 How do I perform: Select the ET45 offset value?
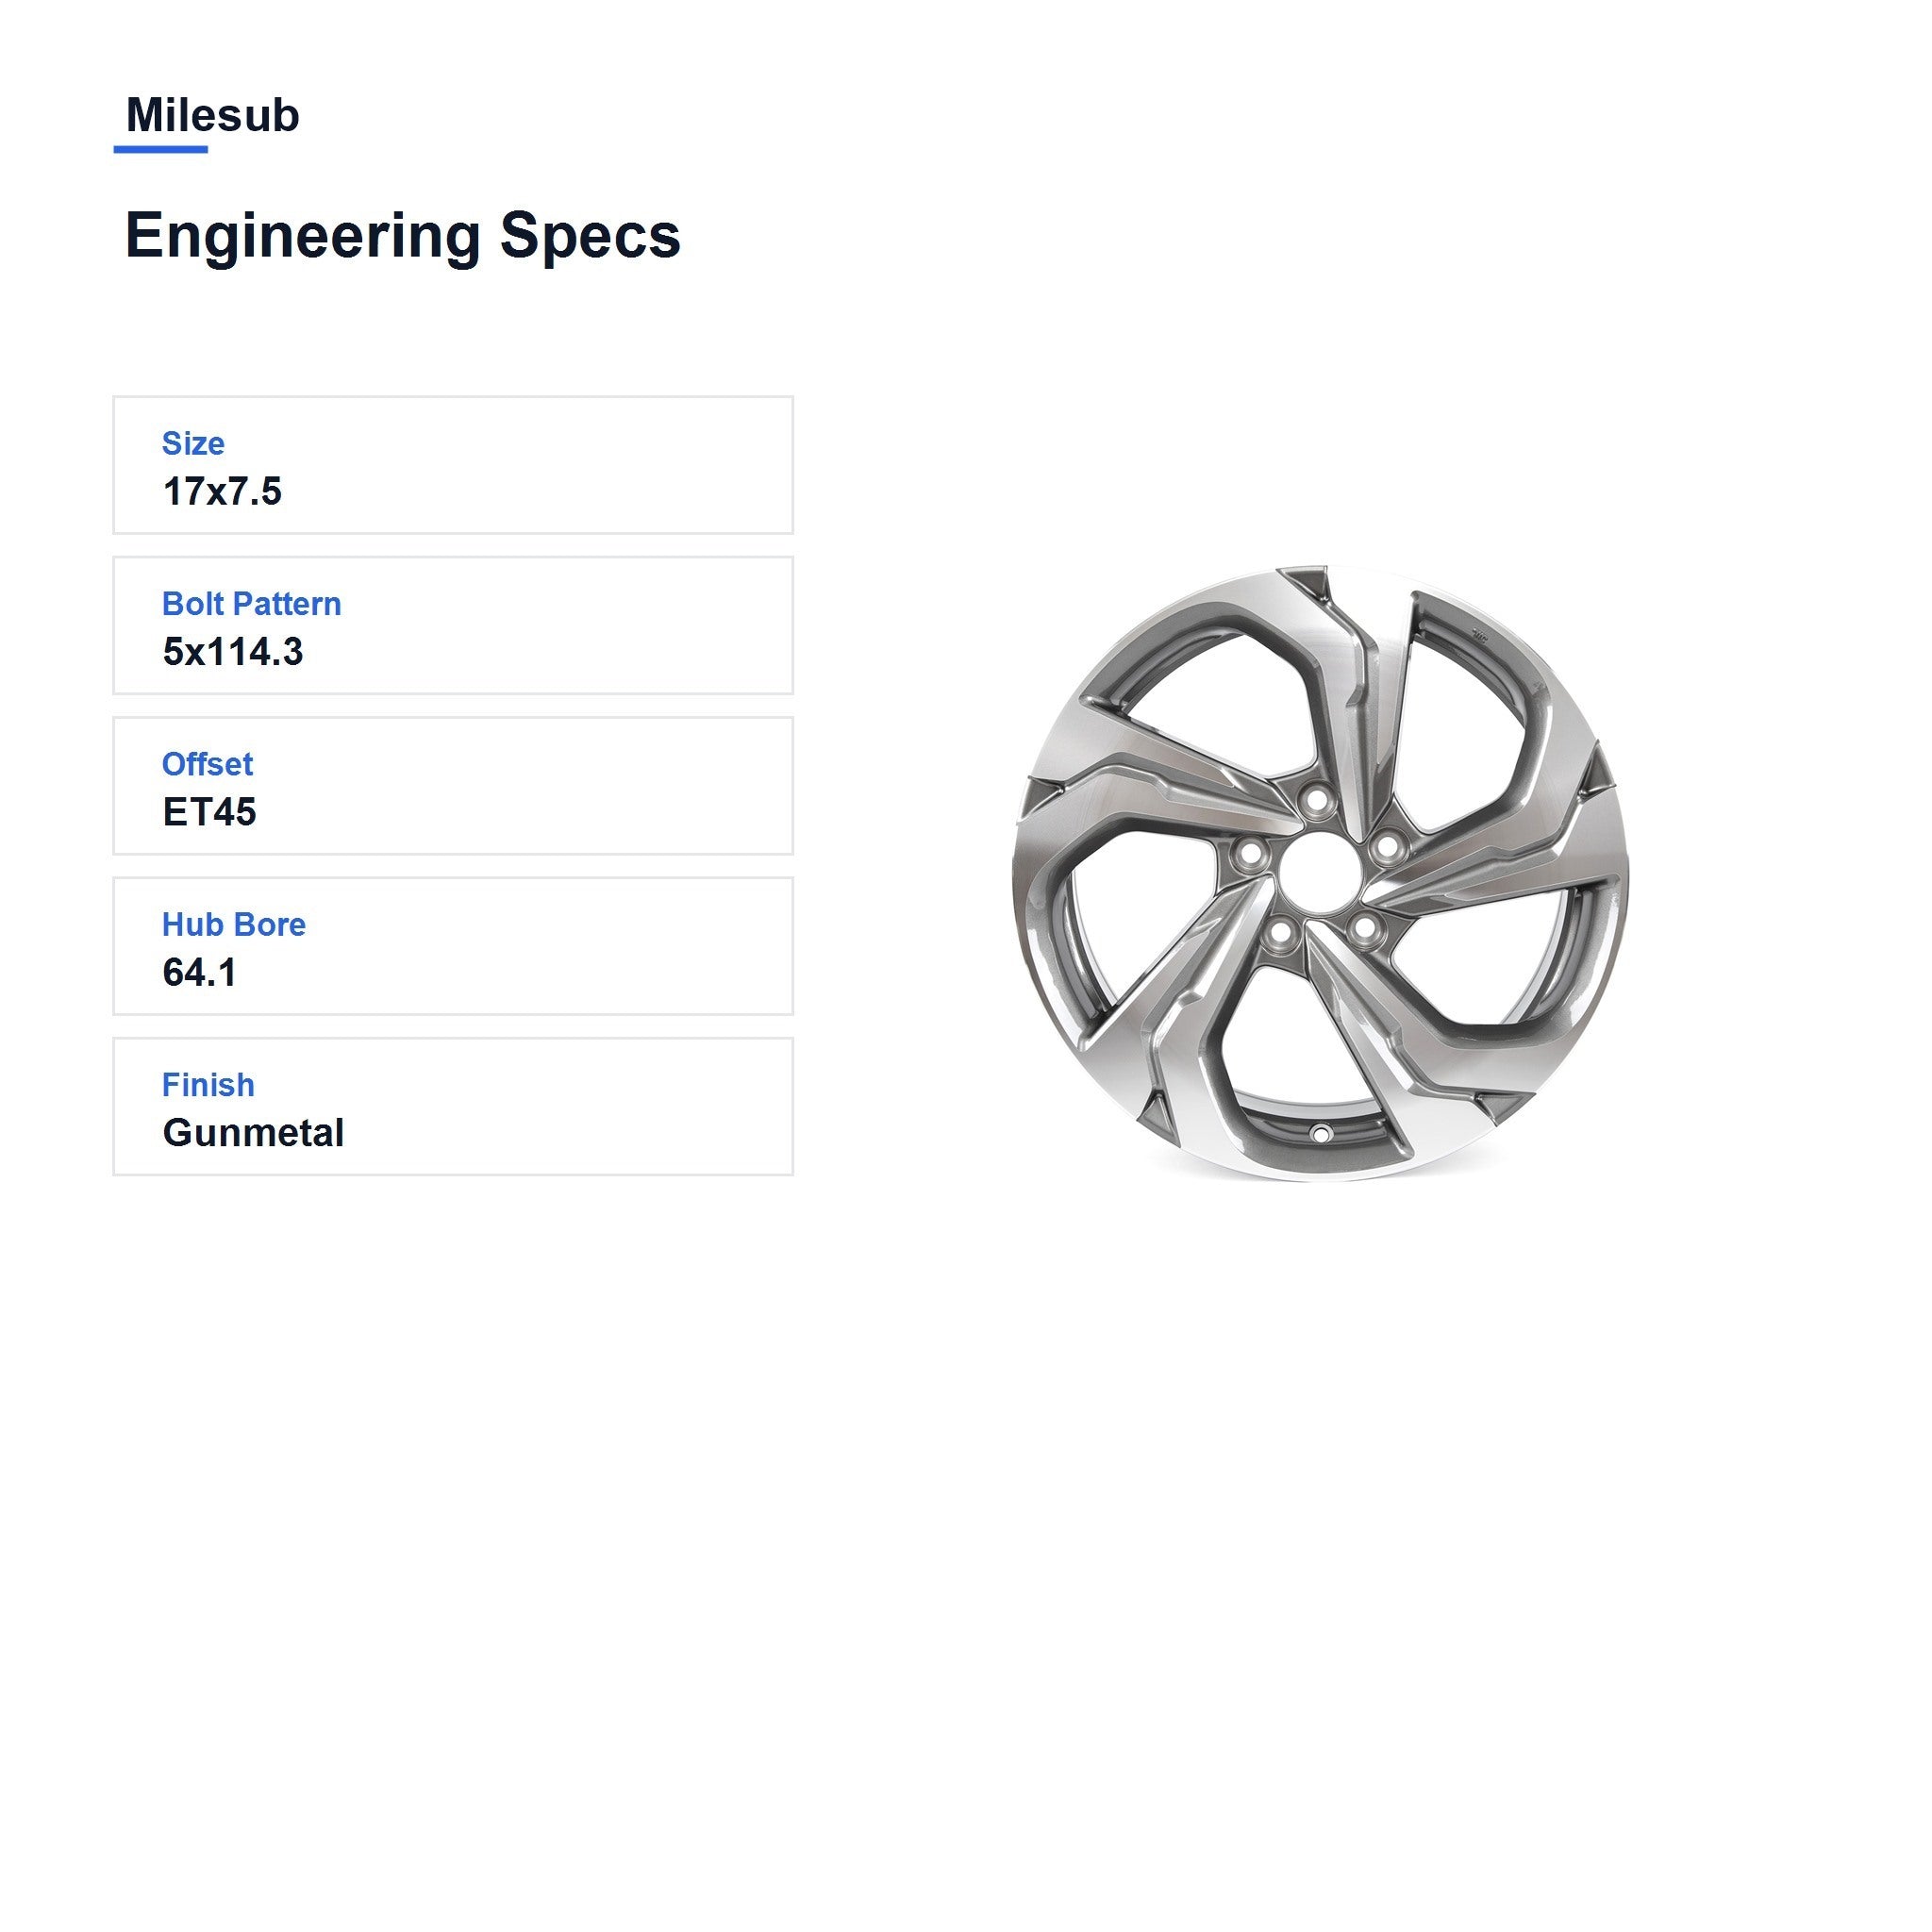209,812
